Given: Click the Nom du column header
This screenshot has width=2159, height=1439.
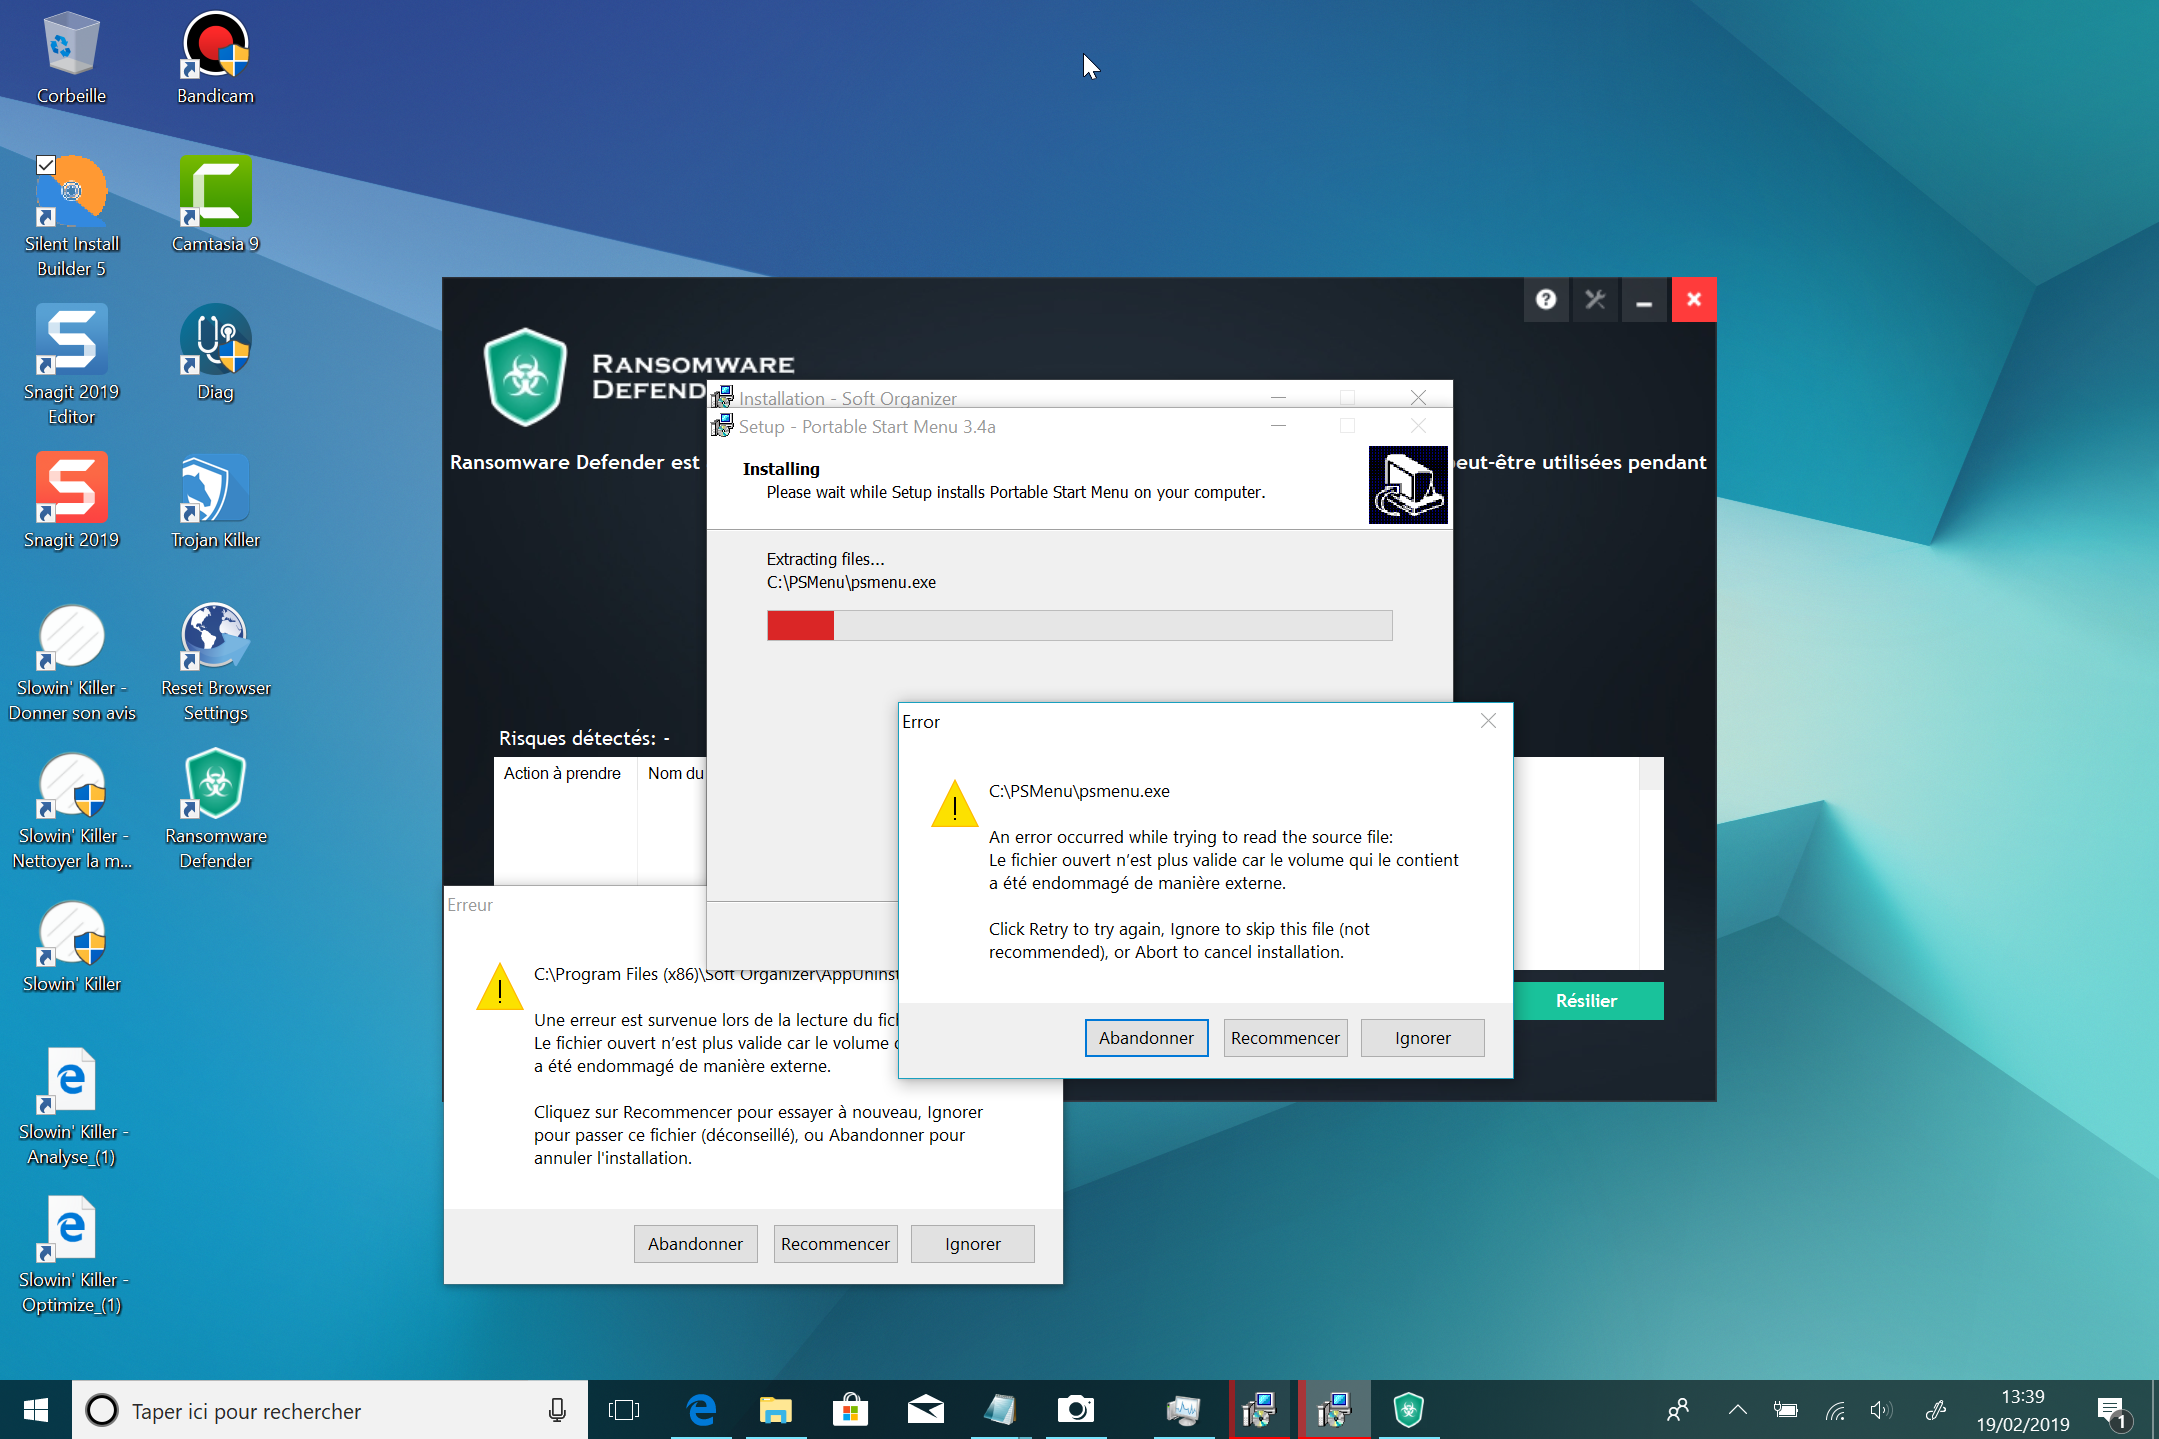Looking at the screenshot, I should point(675,773).
